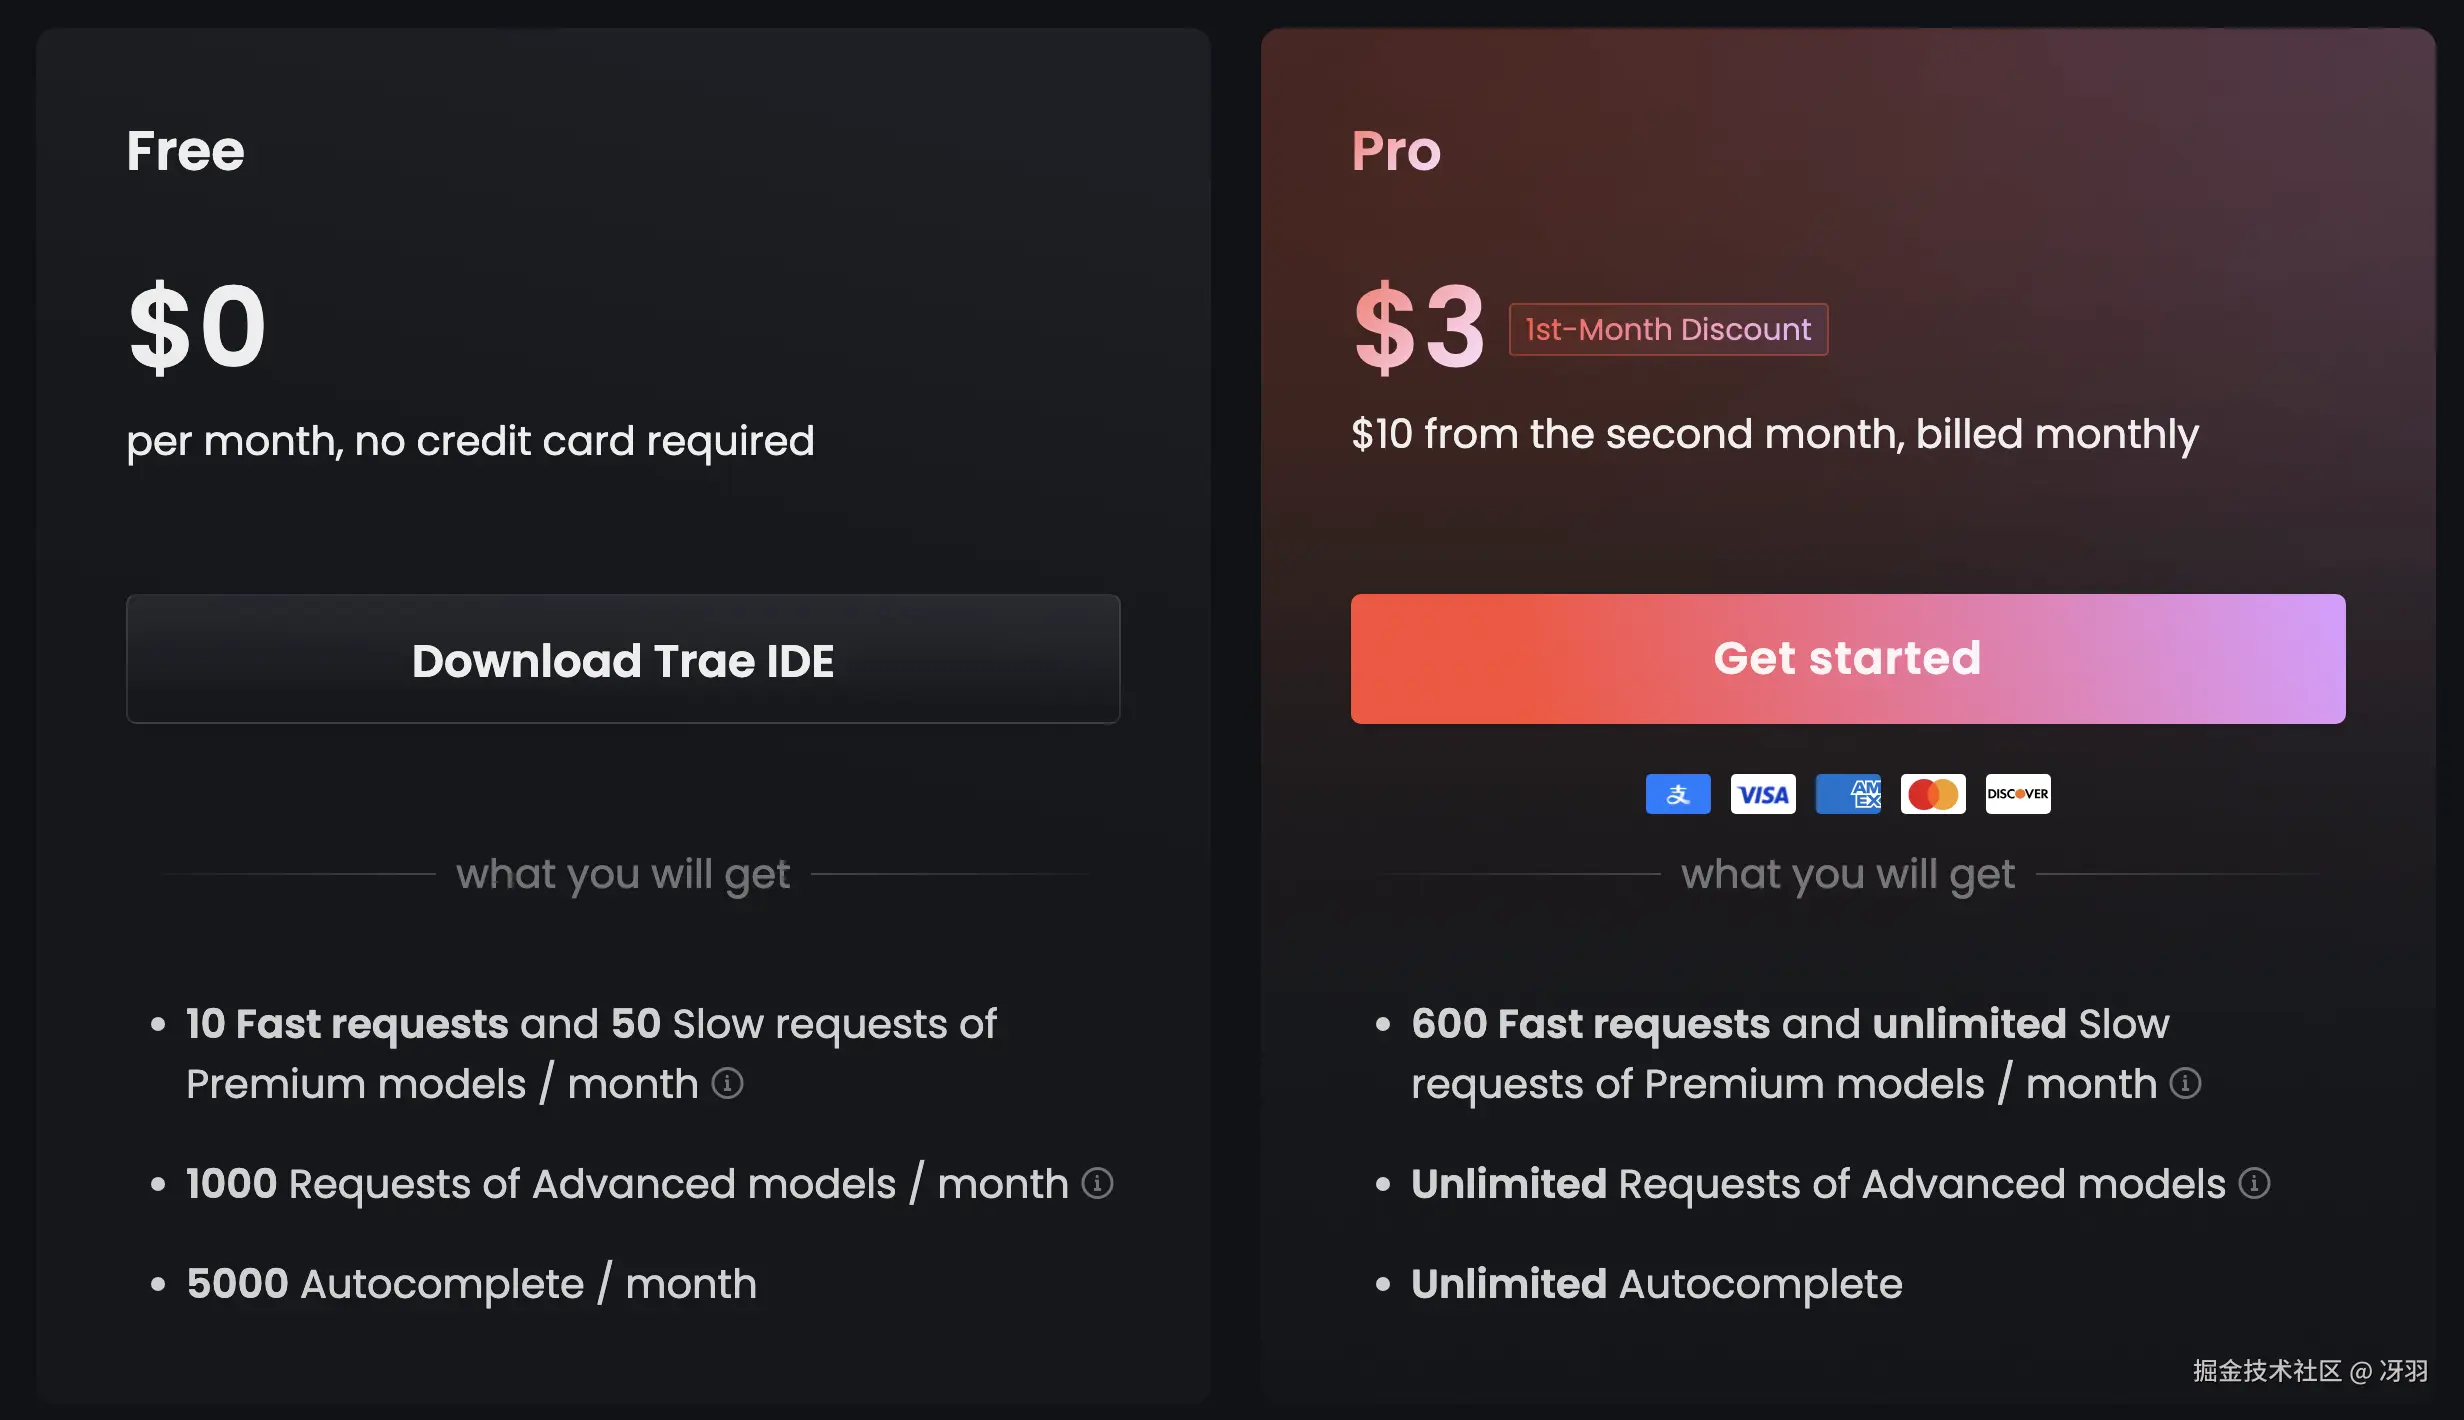The image size is (2464, 1420).
Task: Click the Visa card icon
Action: tap(1762, 794)
